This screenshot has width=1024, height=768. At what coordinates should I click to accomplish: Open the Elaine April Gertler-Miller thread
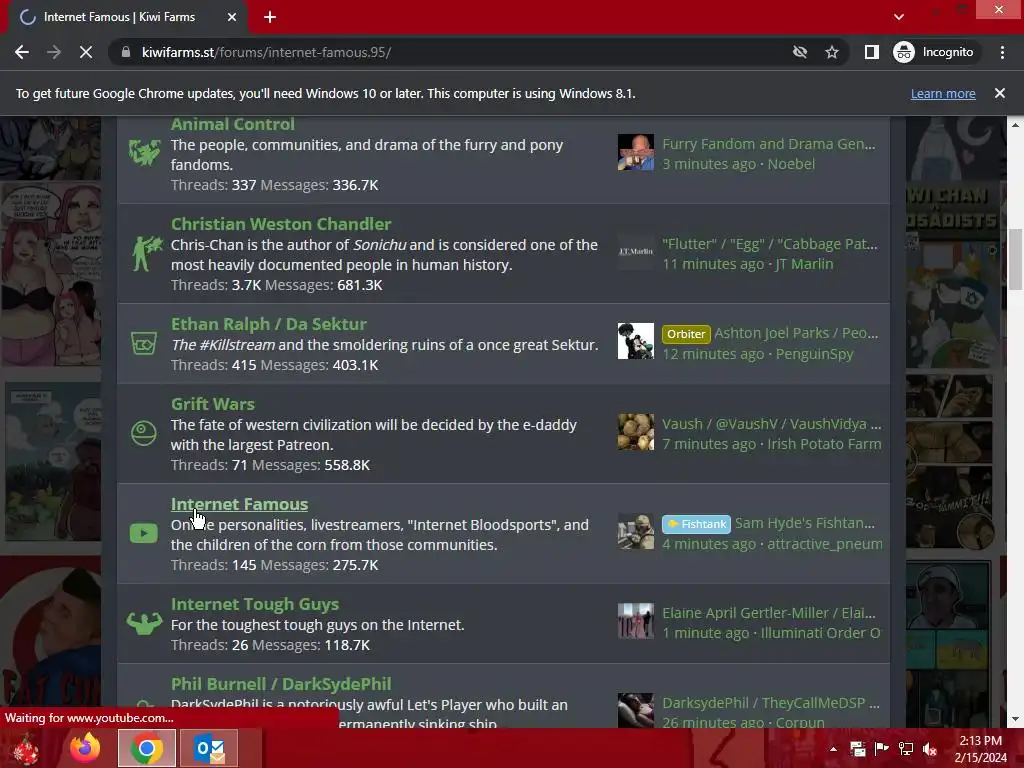[769, 613]
